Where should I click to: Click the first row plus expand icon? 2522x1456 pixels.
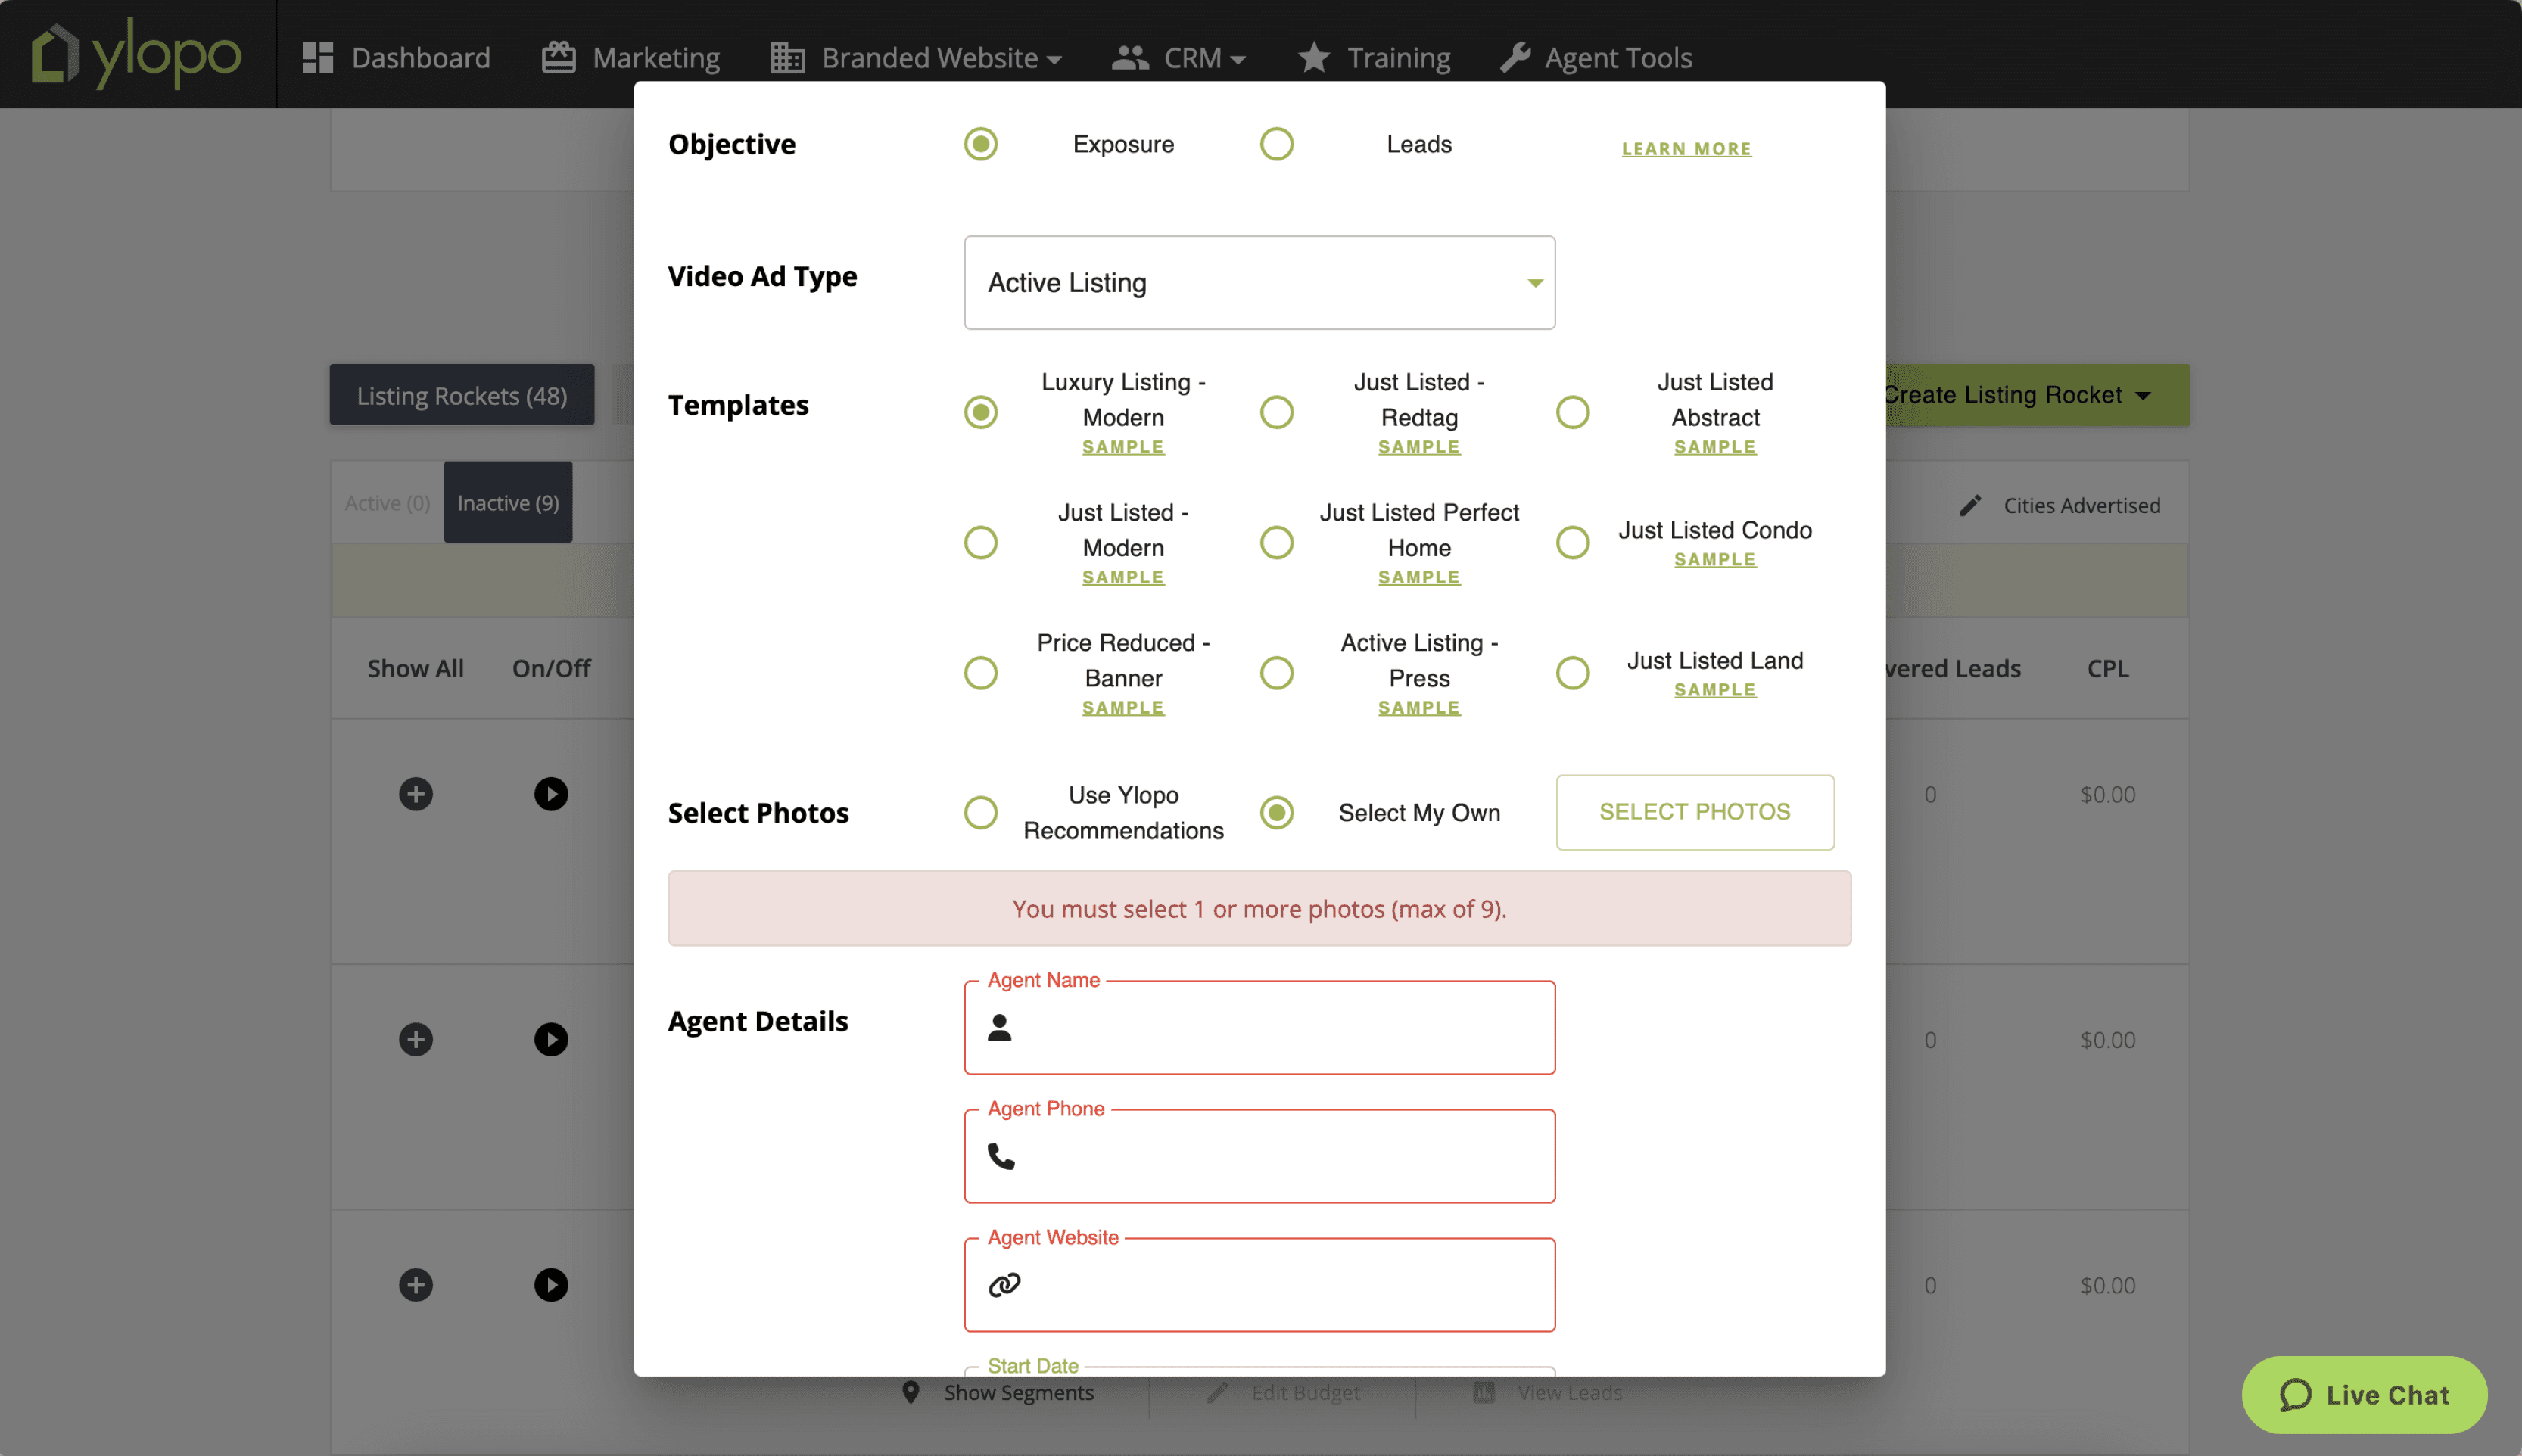pyautogui.click(x=416, y=794)
